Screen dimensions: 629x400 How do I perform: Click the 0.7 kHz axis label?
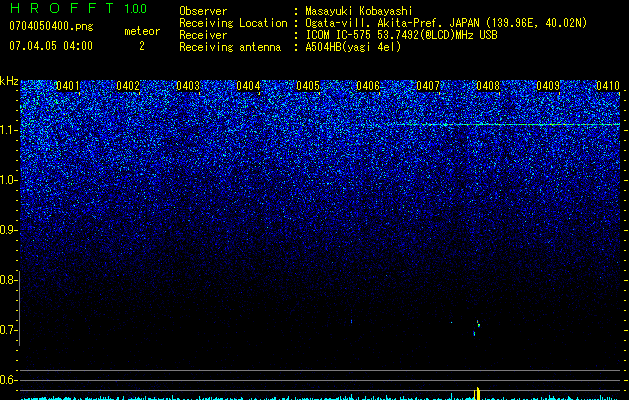(8, 330)
